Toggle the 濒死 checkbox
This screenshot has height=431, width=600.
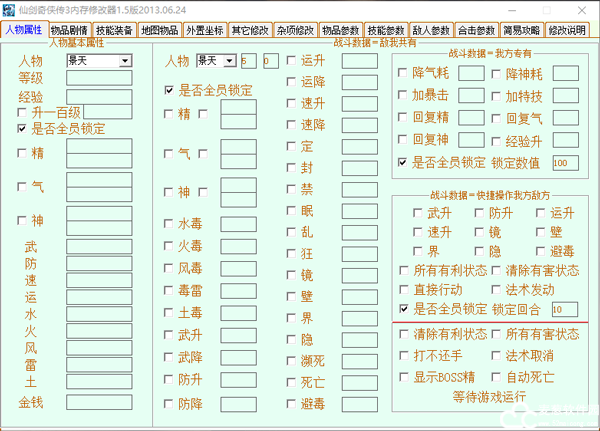[291, 358]
